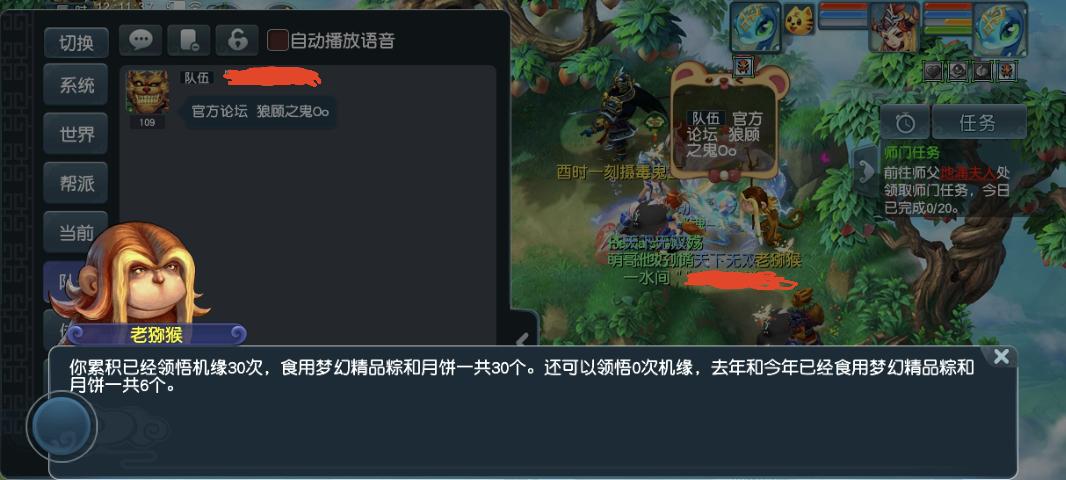The height and width of the screenshot is (480, 1066).
Task: Click the 切换 button
Action: (x=76, y=43)
